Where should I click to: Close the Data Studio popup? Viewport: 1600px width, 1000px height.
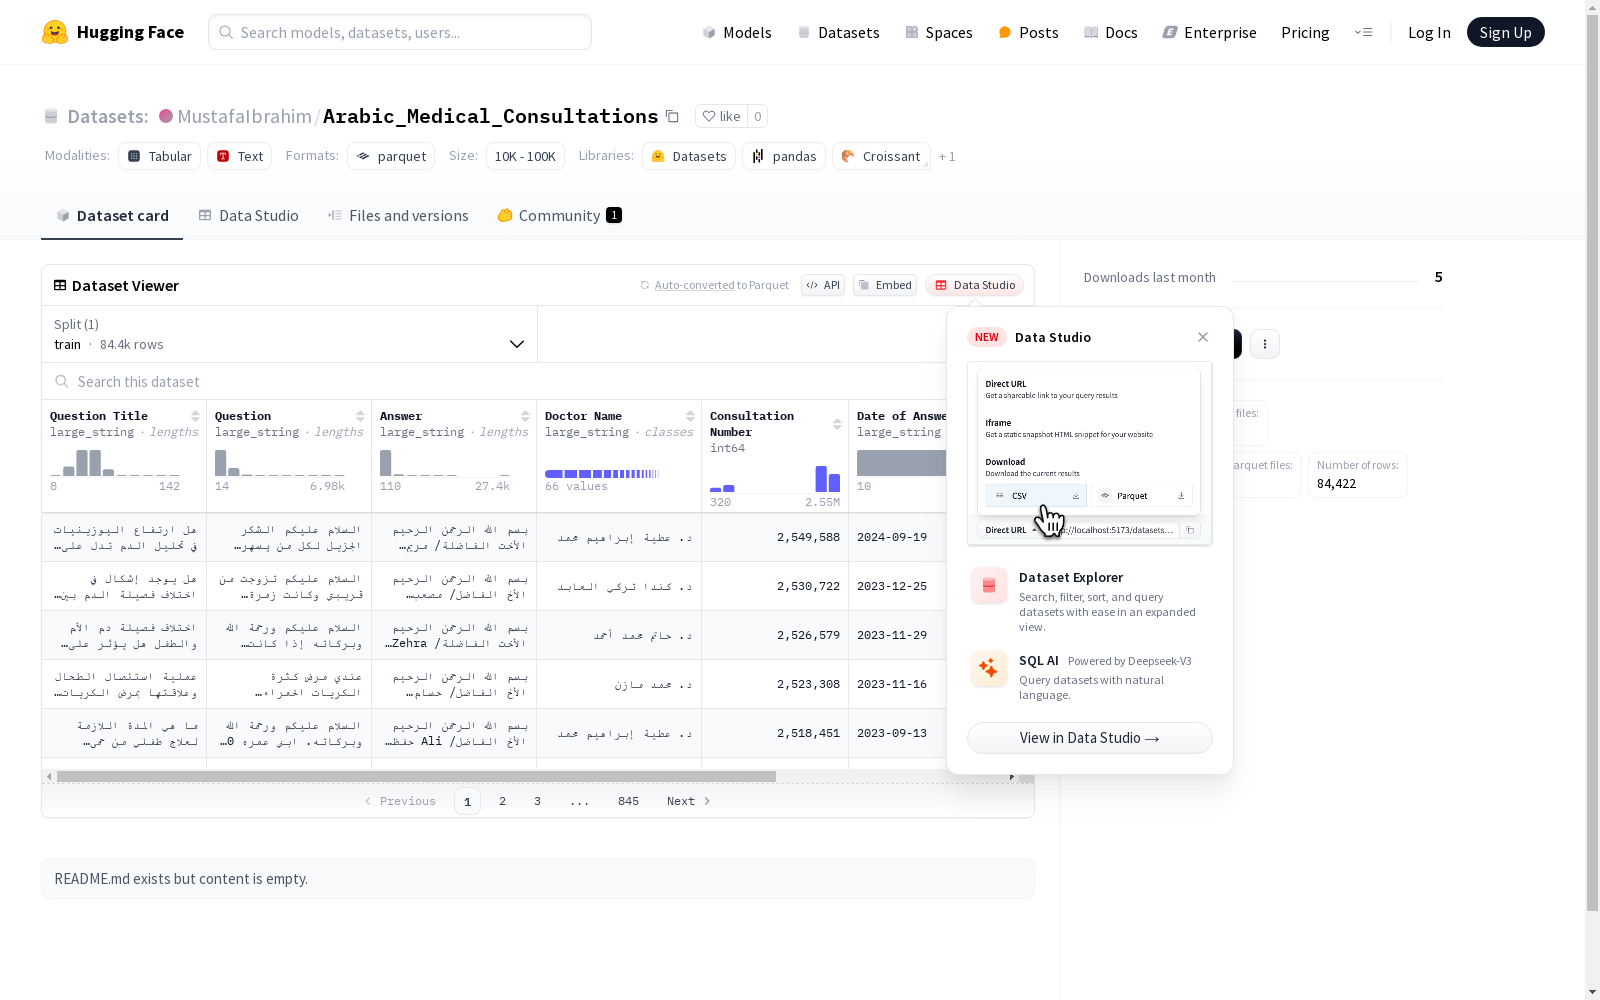point(1203,337)
